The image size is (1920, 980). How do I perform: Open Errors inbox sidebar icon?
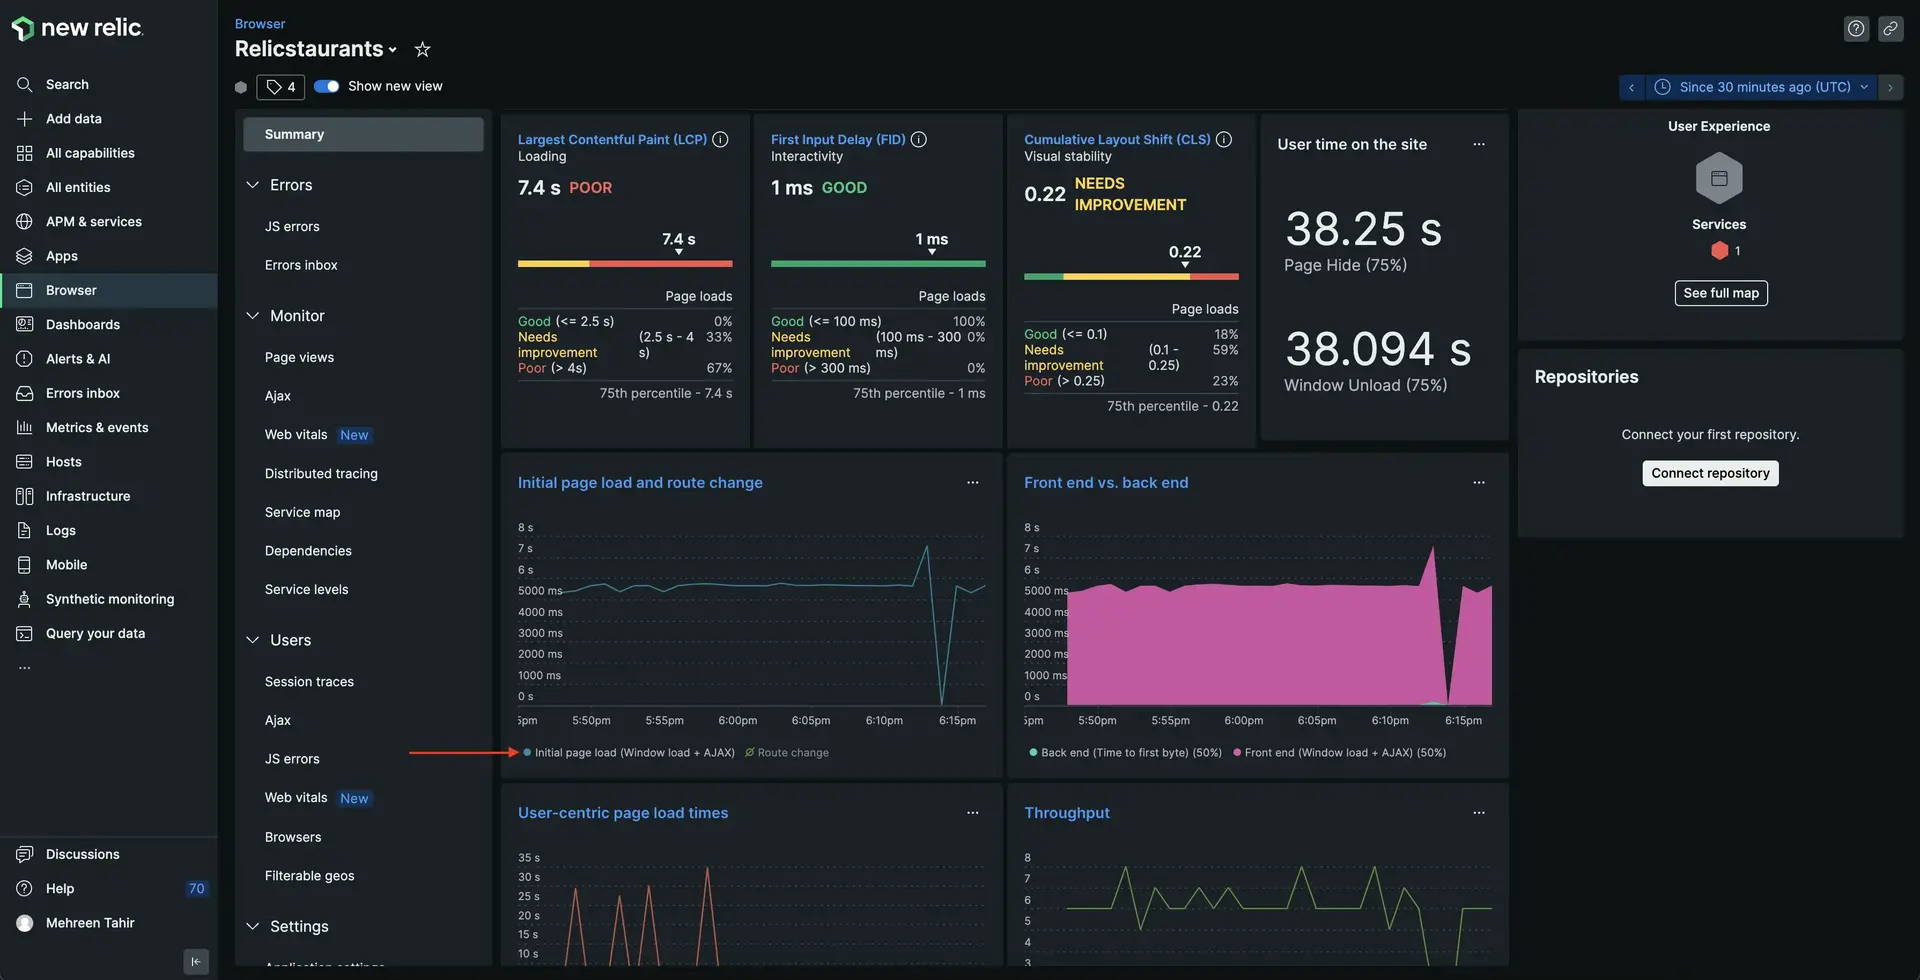(25, 394)
